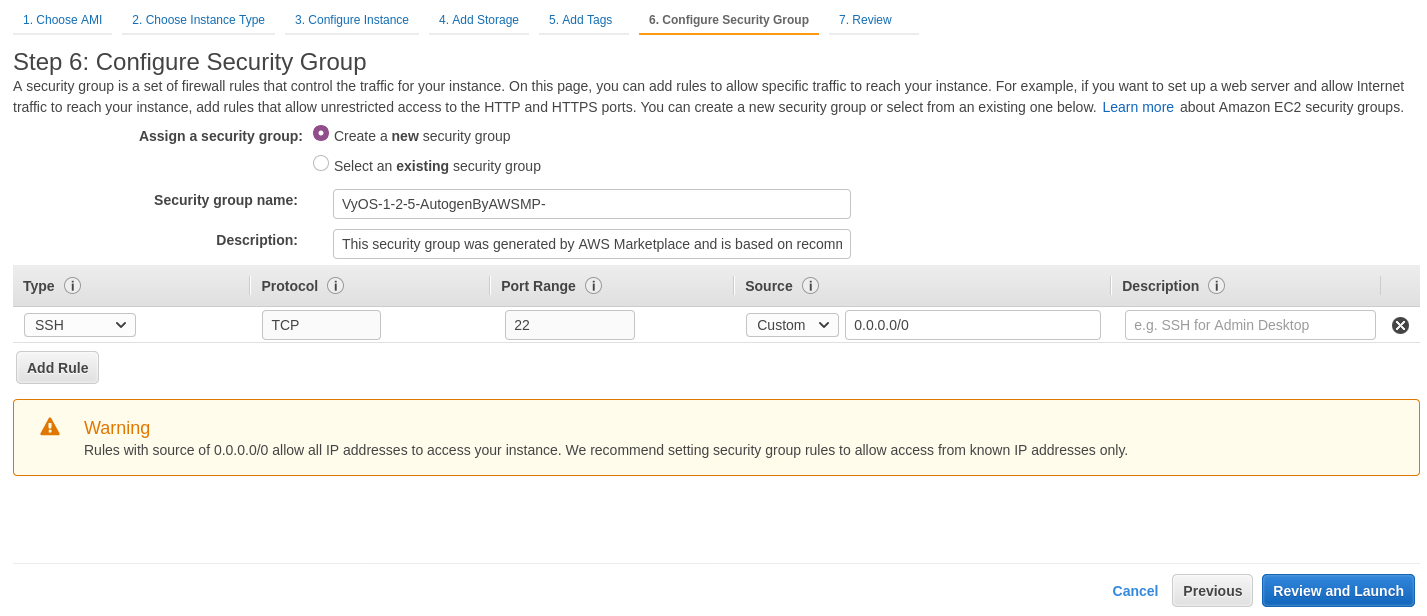1427x616 pixels.
Task: Click the Type column info icon
Action: (72, 286)
